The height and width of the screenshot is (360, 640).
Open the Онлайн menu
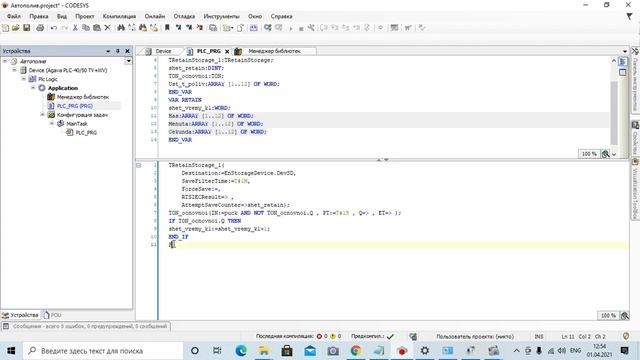click(155, 16)
